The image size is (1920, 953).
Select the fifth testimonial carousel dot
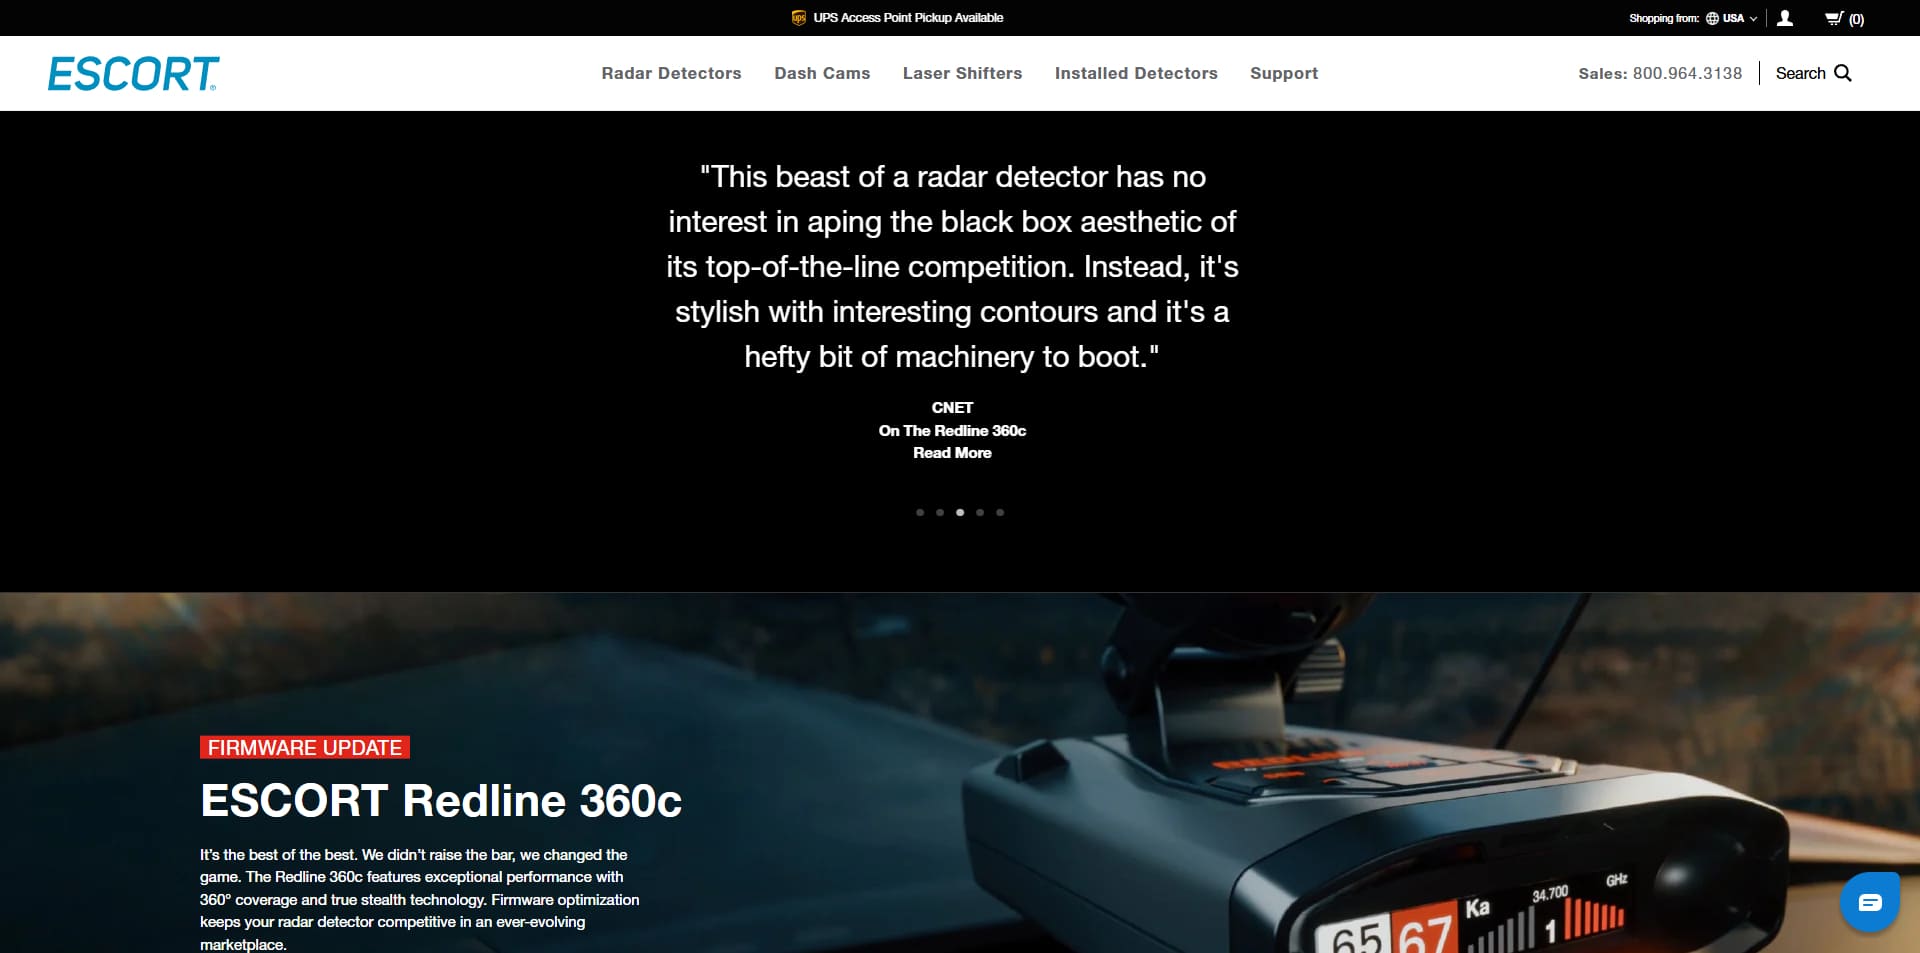(1000, 512)
